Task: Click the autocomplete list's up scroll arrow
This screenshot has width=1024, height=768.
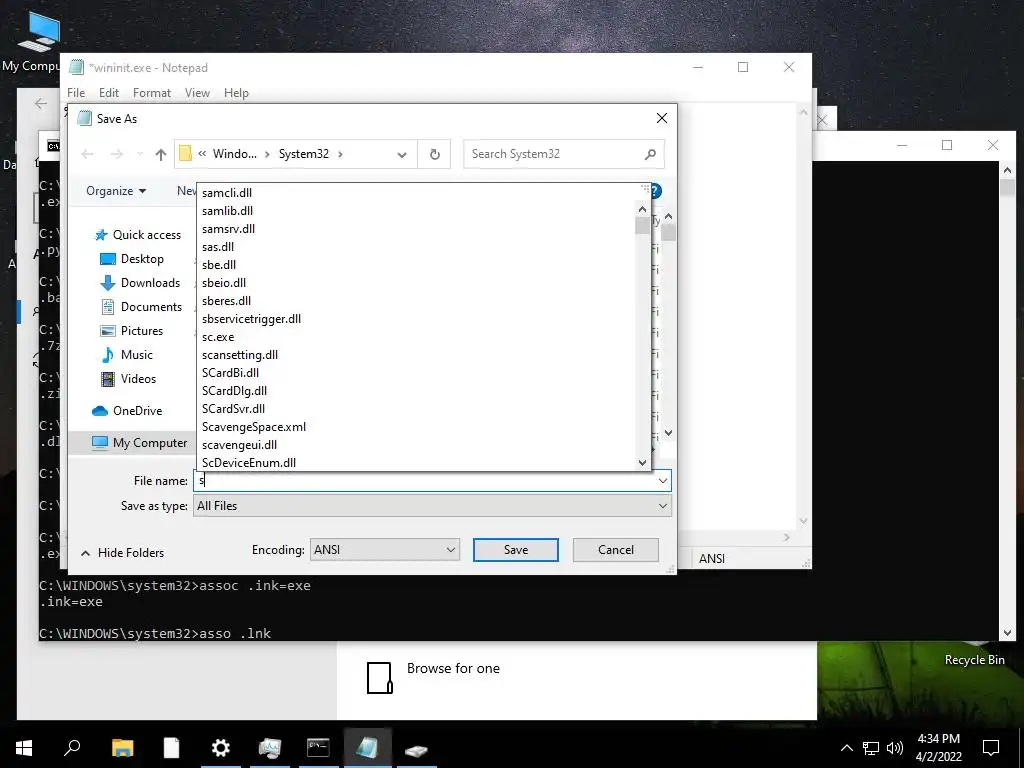Action: [x=642, y=210]
